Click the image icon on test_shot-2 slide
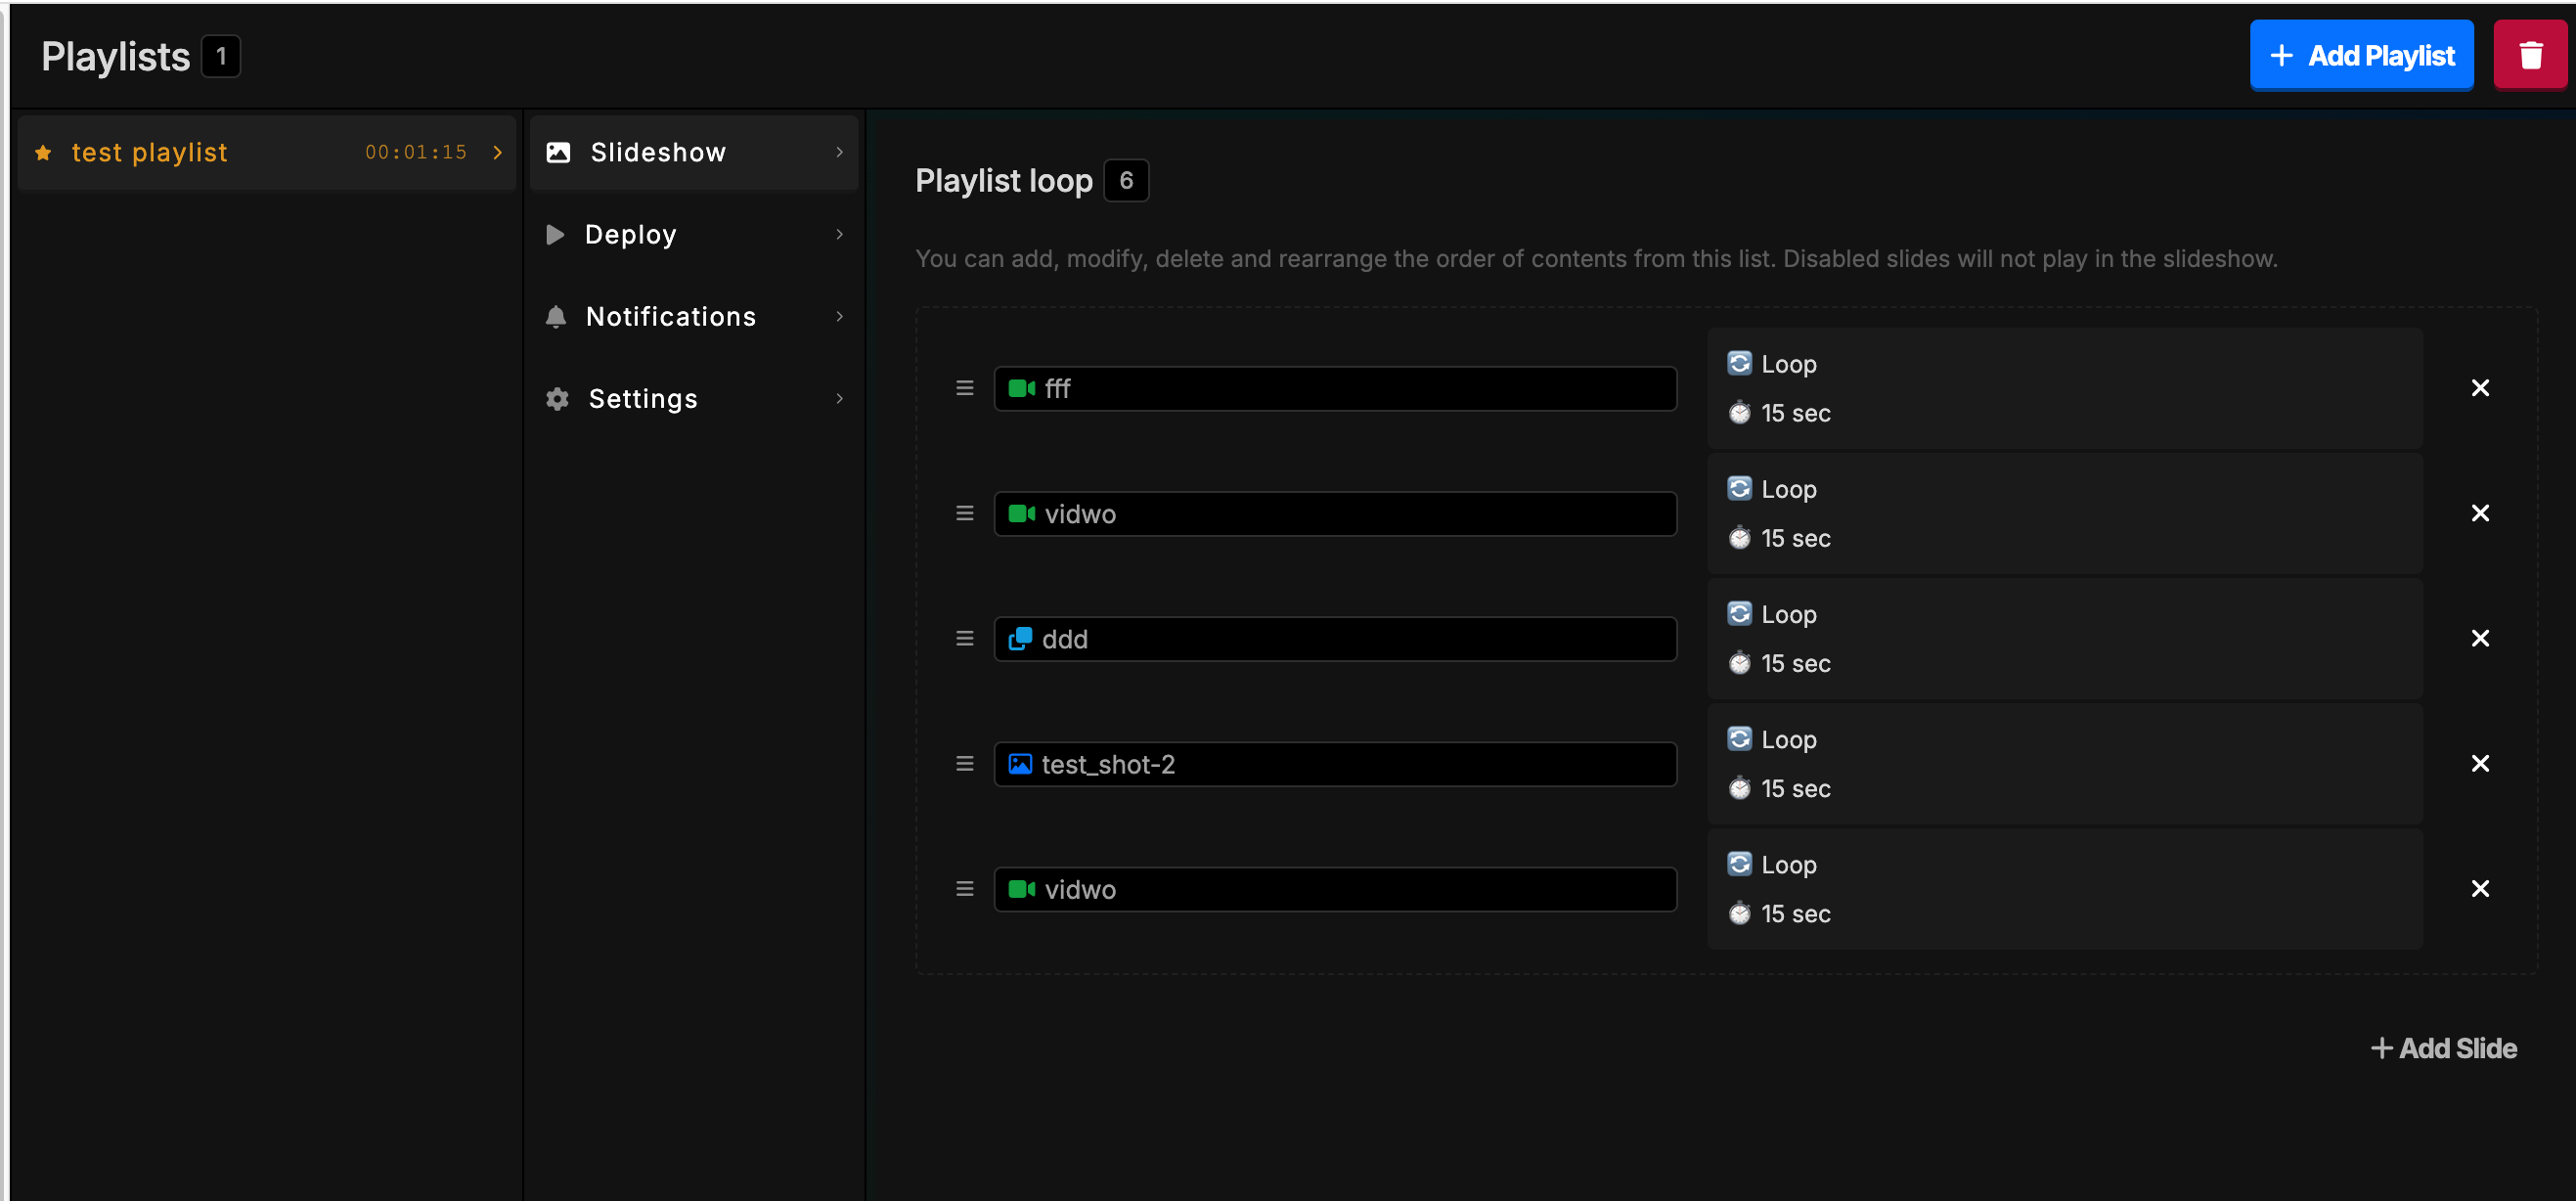This screenshot has width=2576, height=1201. click(x=1019, y=764)
